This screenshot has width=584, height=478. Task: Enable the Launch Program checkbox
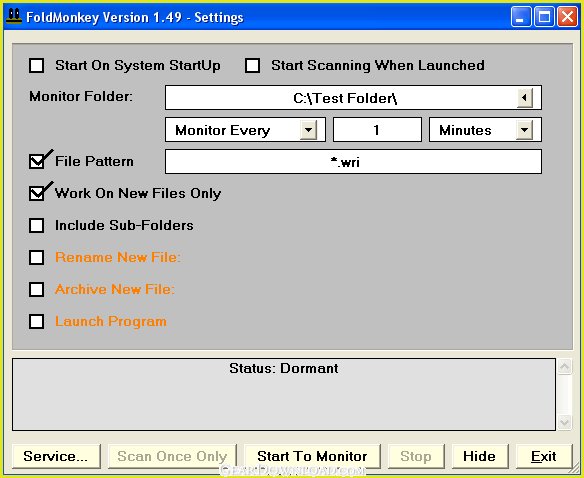coord(36,322)
